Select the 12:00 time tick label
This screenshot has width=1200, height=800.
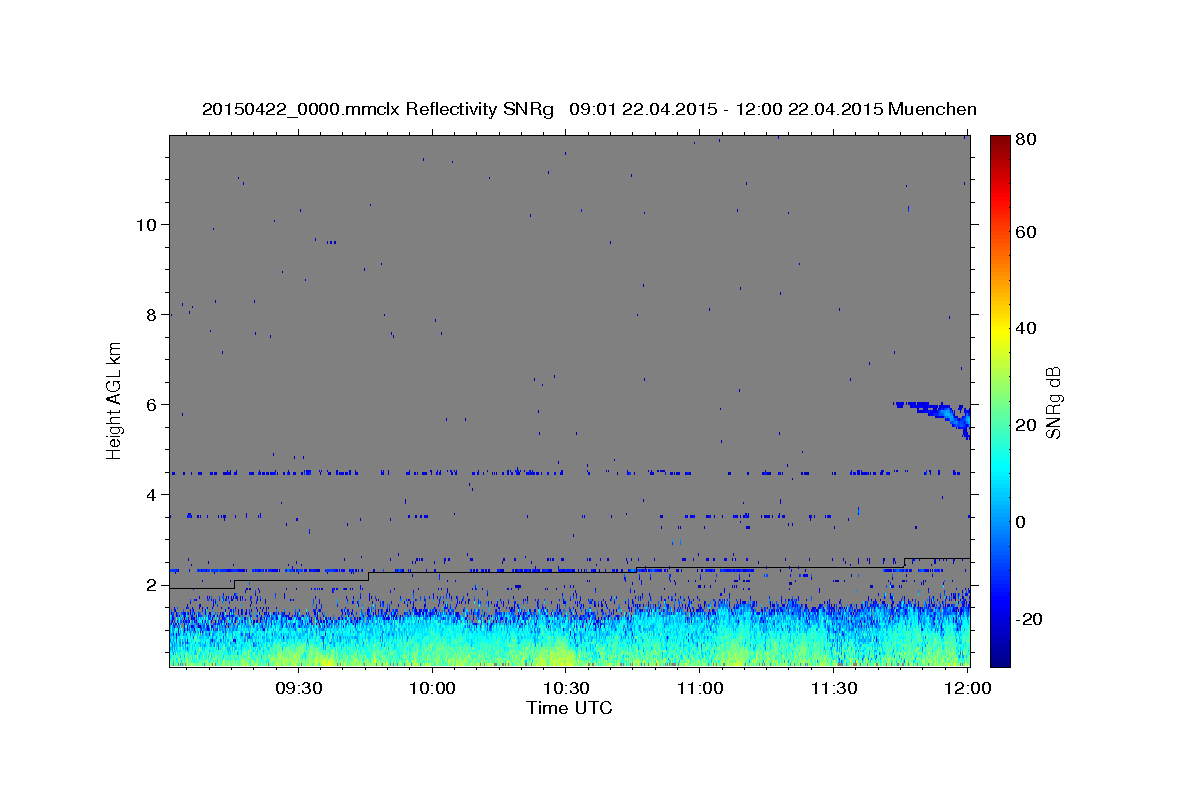coord(968,688)
